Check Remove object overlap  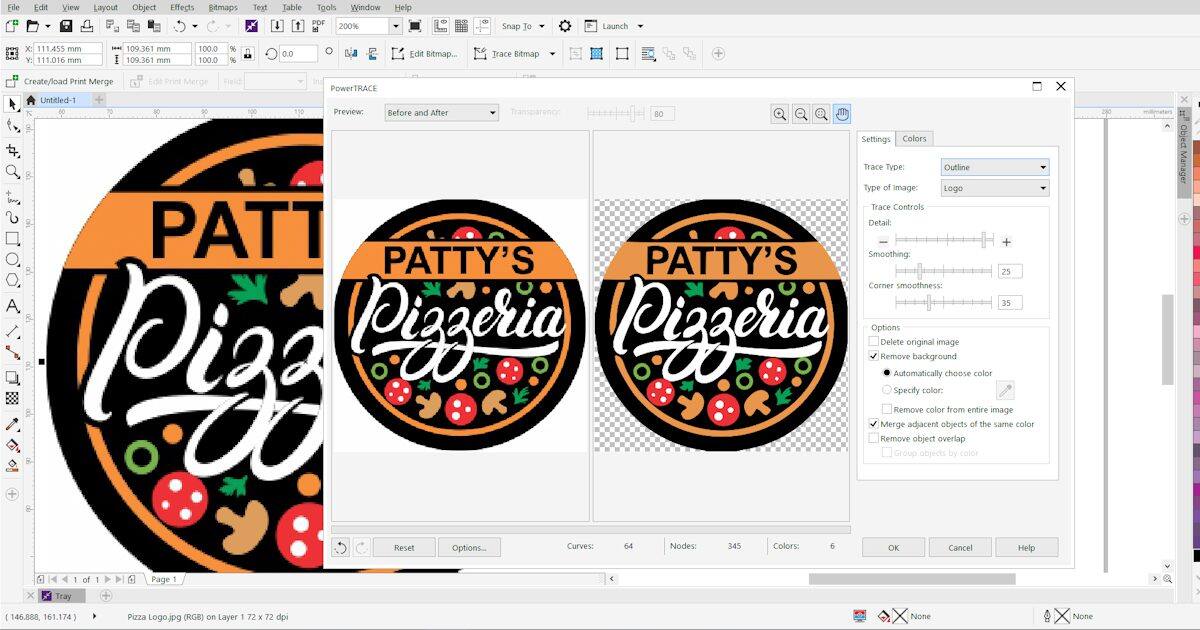tap(874, 438)
